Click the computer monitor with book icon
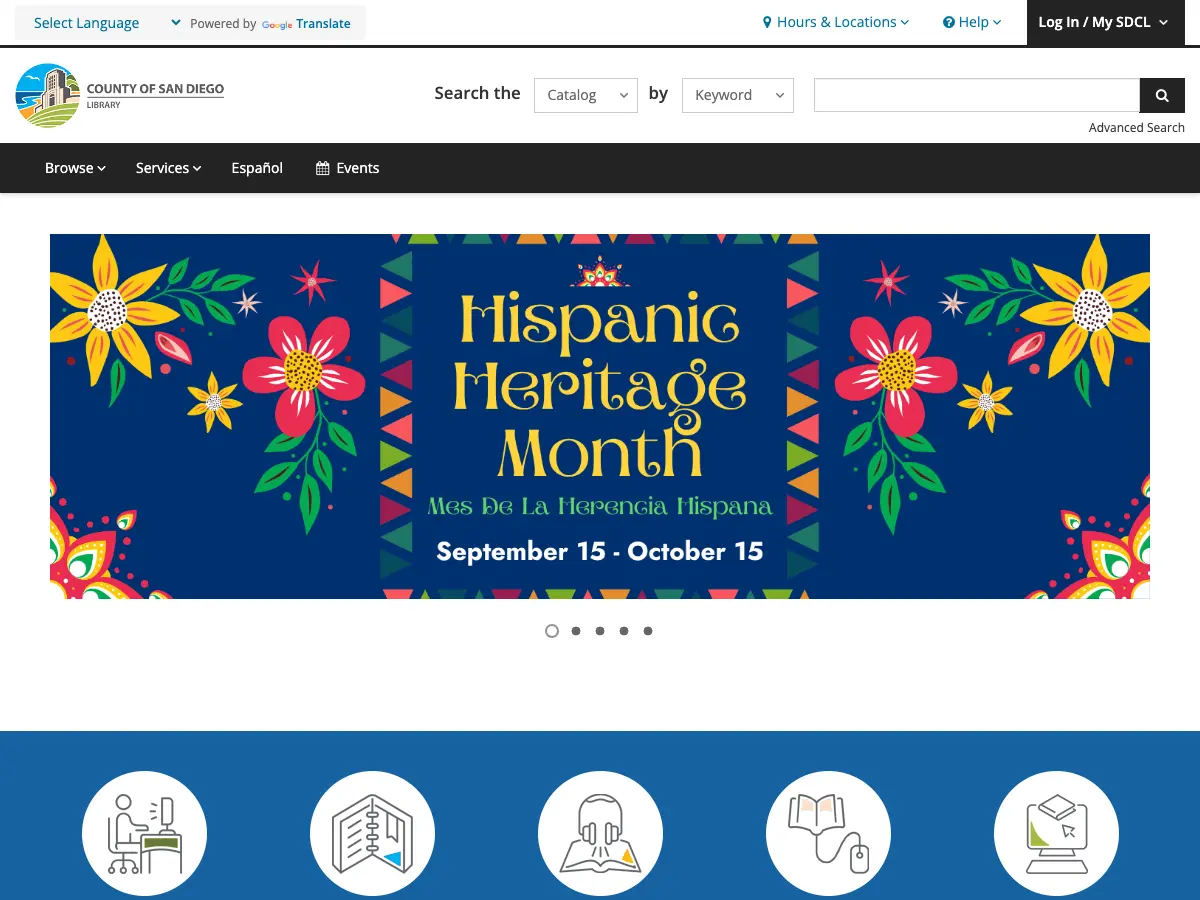Viewport: 1200px width, 900px height. [1057, 833]
